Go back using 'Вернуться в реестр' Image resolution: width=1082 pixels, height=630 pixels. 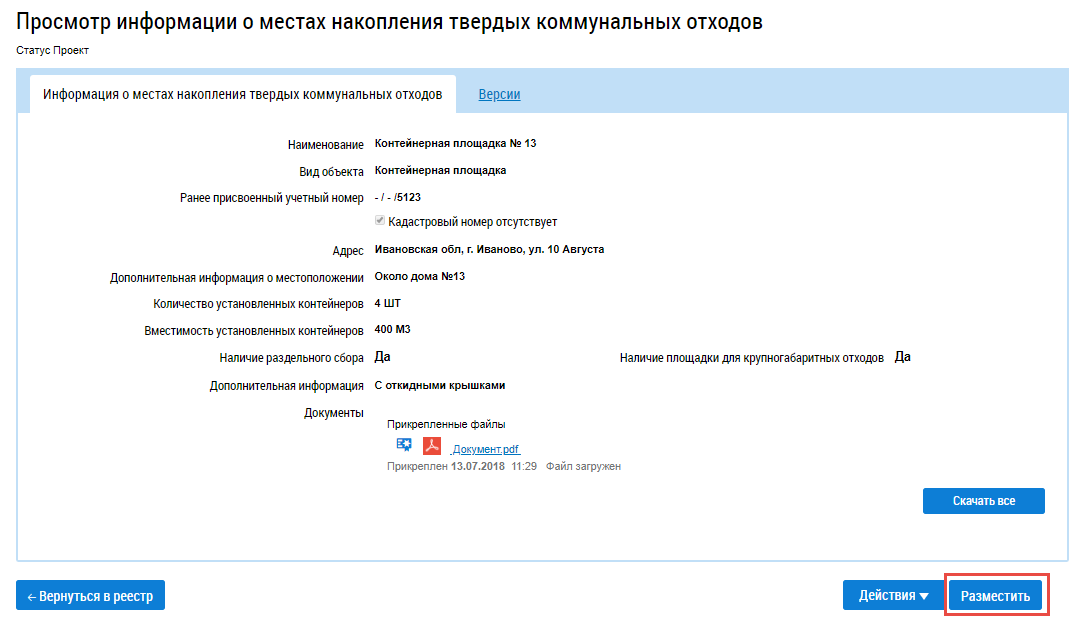90,595
